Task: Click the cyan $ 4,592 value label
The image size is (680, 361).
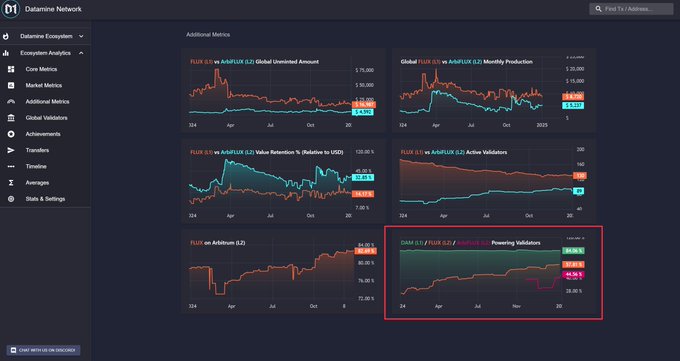Action: [363, 112]
